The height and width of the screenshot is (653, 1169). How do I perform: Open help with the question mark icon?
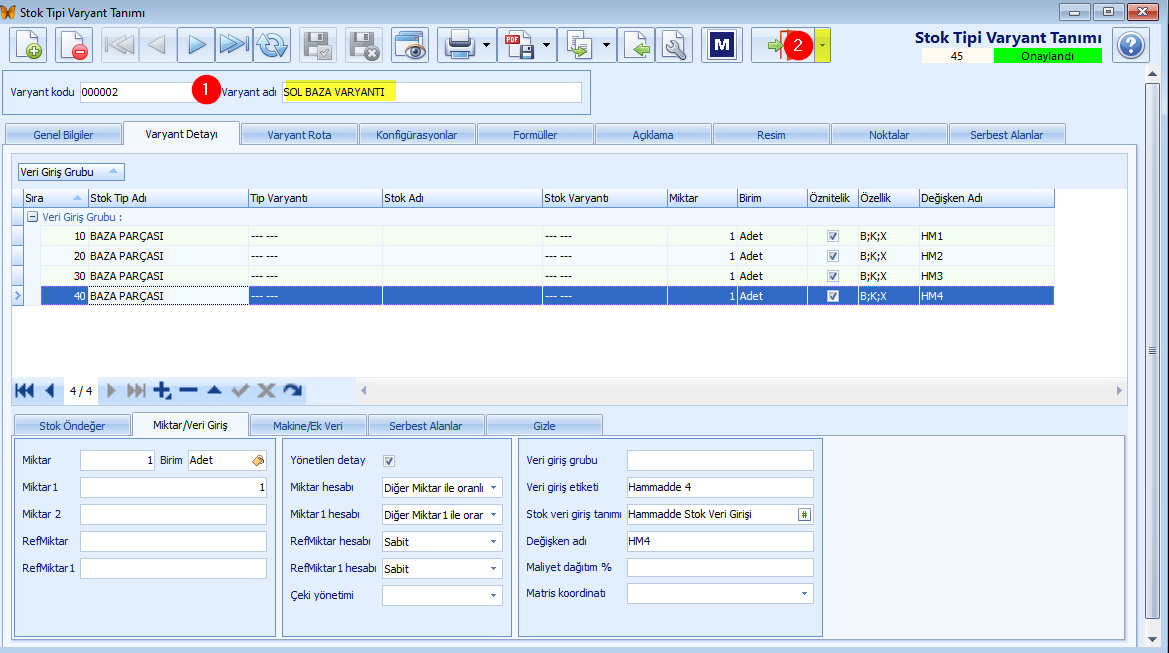point(1130,45)
